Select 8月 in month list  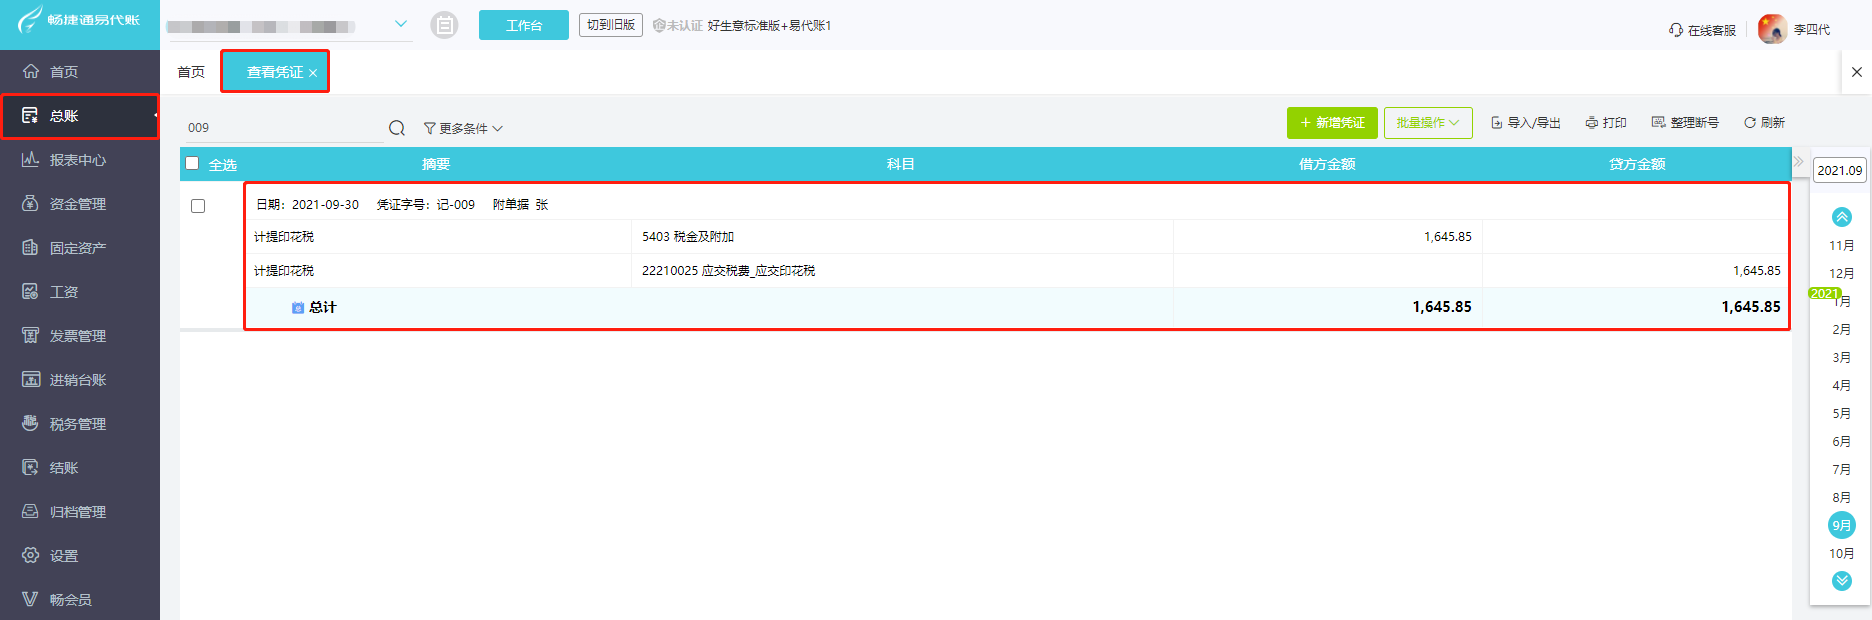click(1842, 498)
